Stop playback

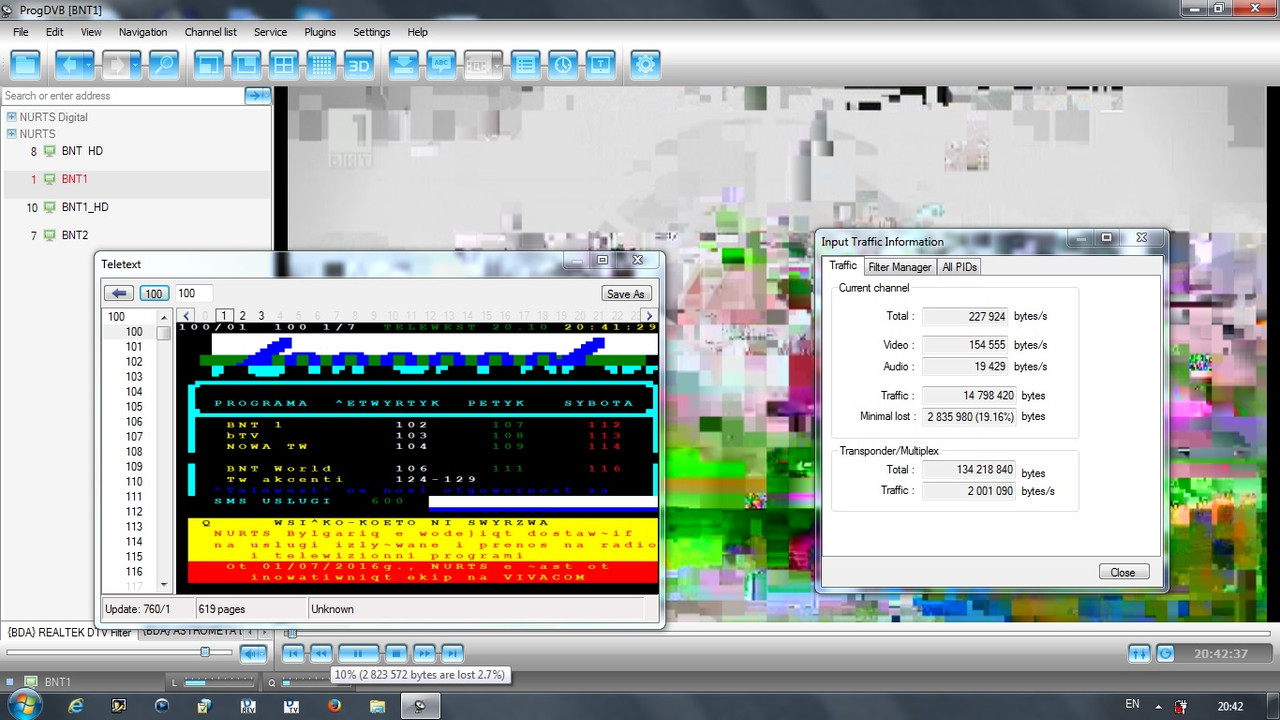[x=396, y=653]
